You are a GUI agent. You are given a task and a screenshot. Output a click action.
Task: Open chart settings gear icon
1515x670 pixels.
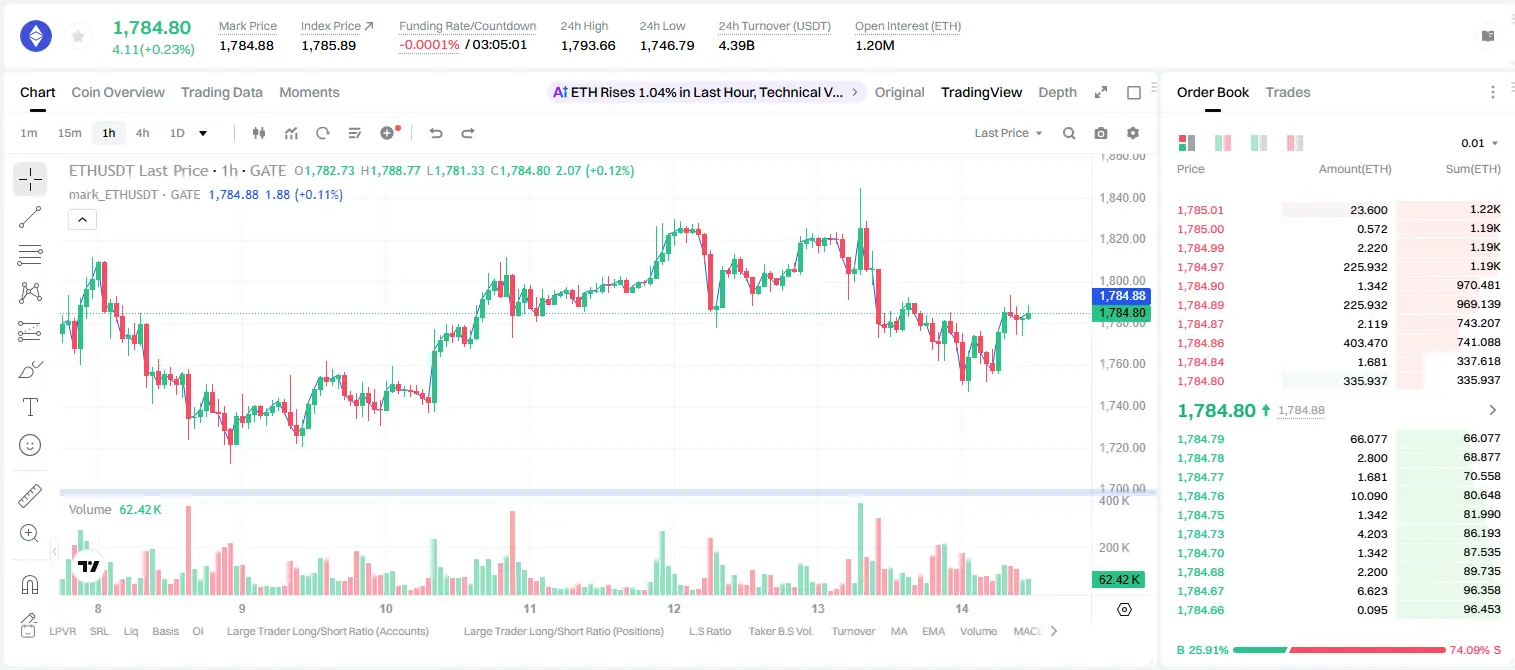[1133, 133]
